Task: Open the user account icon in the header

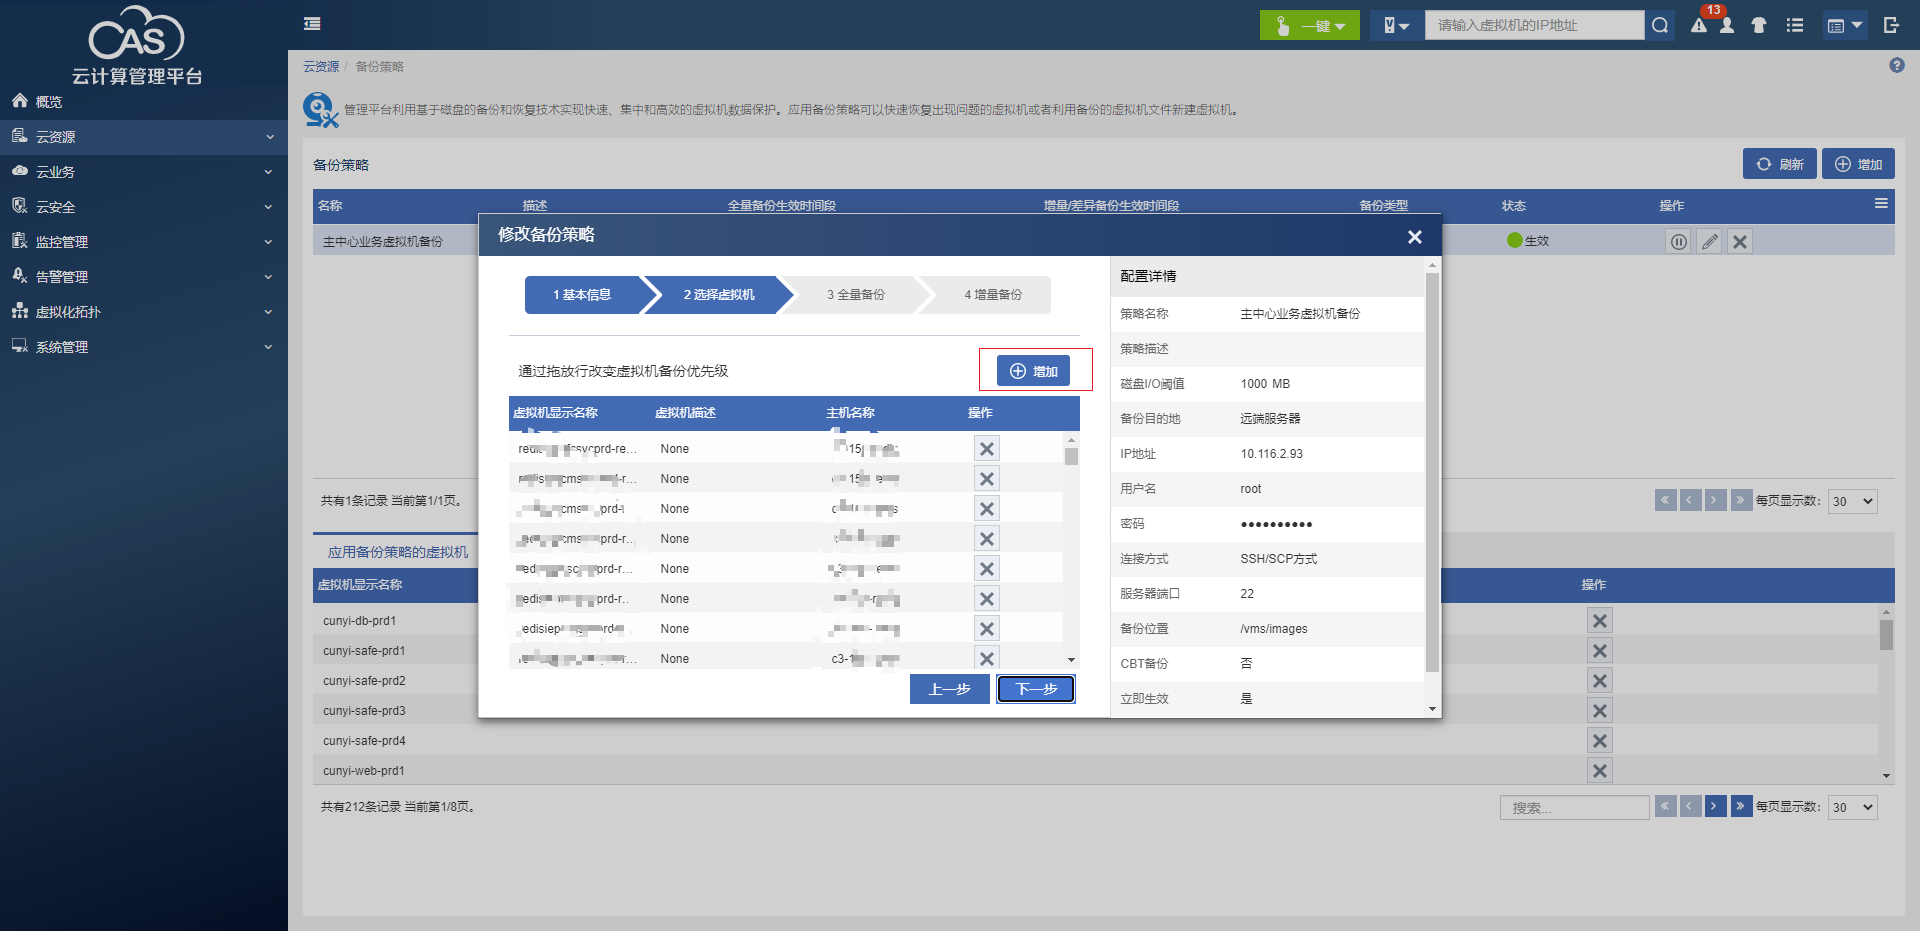Action: pos(1727,26)
